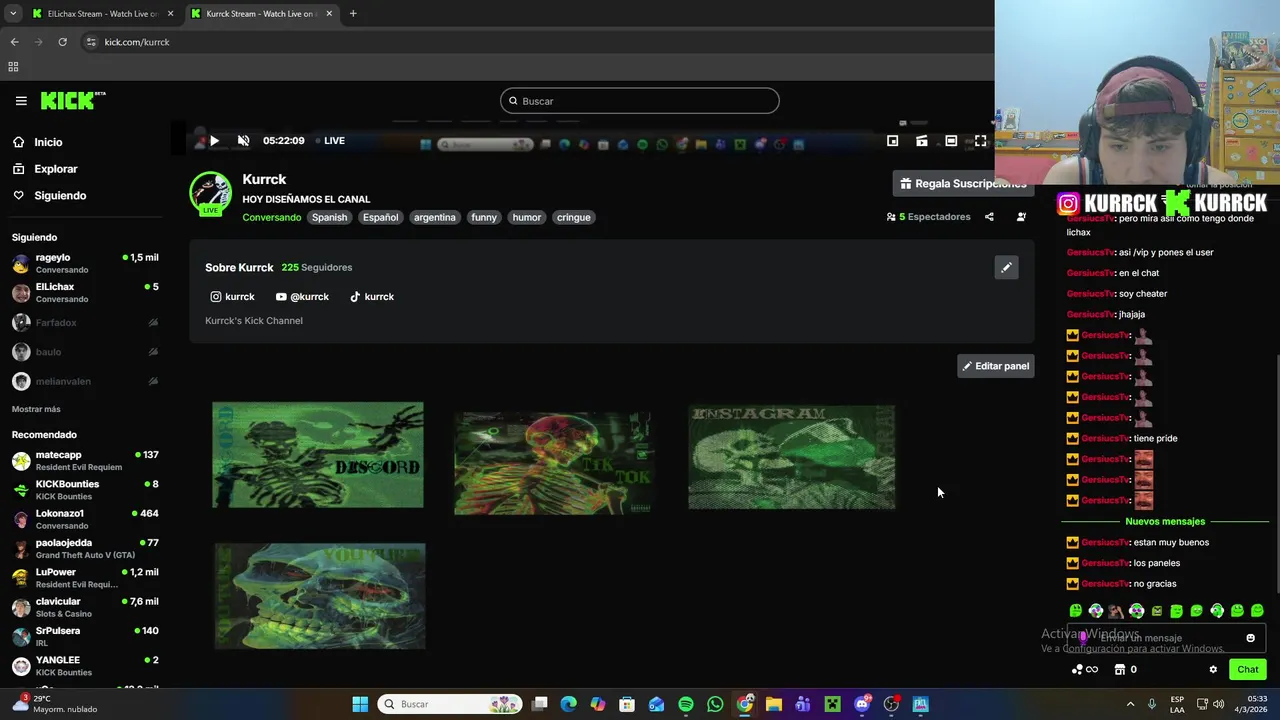The width and height of the screenshot is (1280, 720).
Task: Click the Buscar search field on Kick
Action: pyautogui.click(x=639, y=101)
